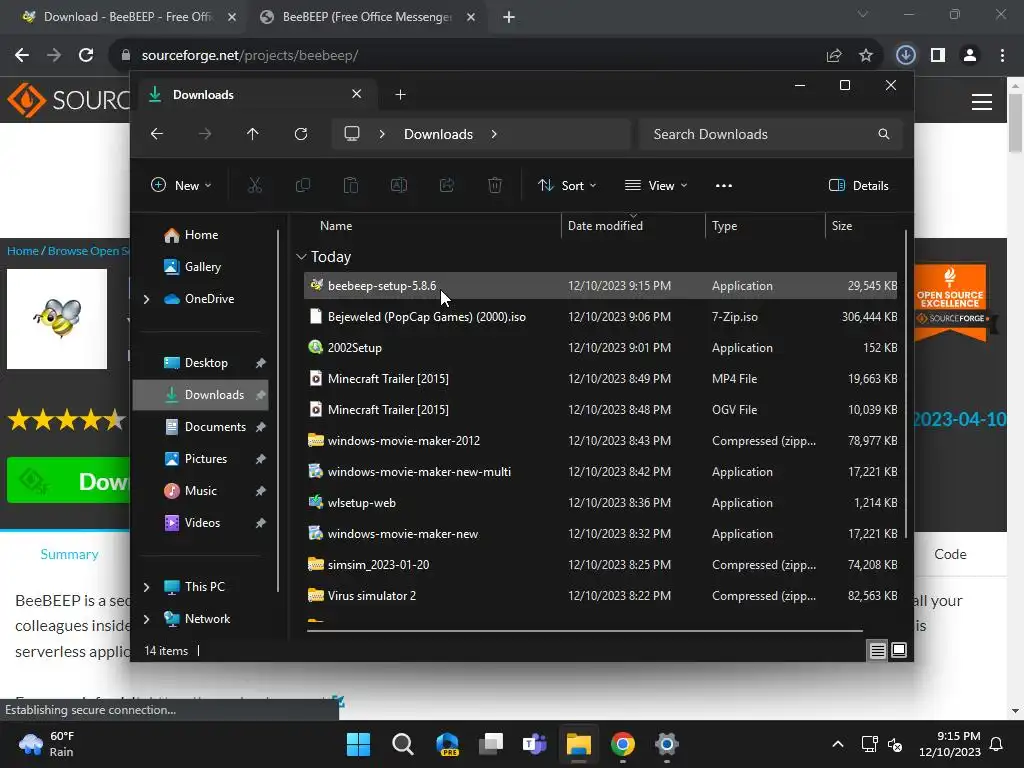Toggle the Details pane button

tap(858, 185)
